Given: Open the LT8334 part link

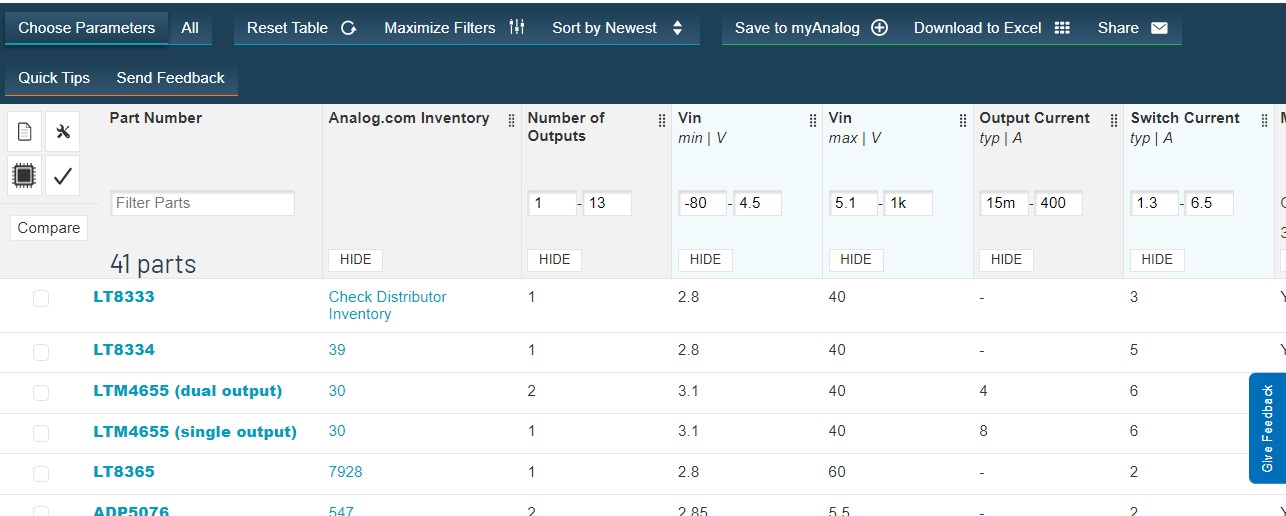Looking at the screenshot, I should click(124, 350).
